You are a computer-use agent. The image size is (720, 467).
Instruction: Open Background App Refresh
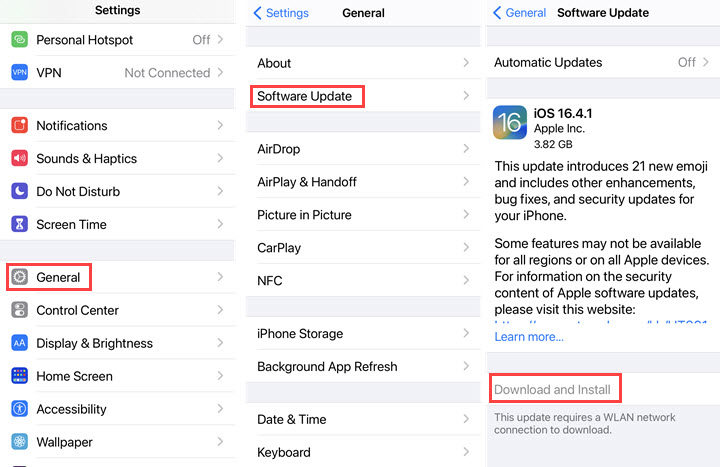(x=363, y=366)
